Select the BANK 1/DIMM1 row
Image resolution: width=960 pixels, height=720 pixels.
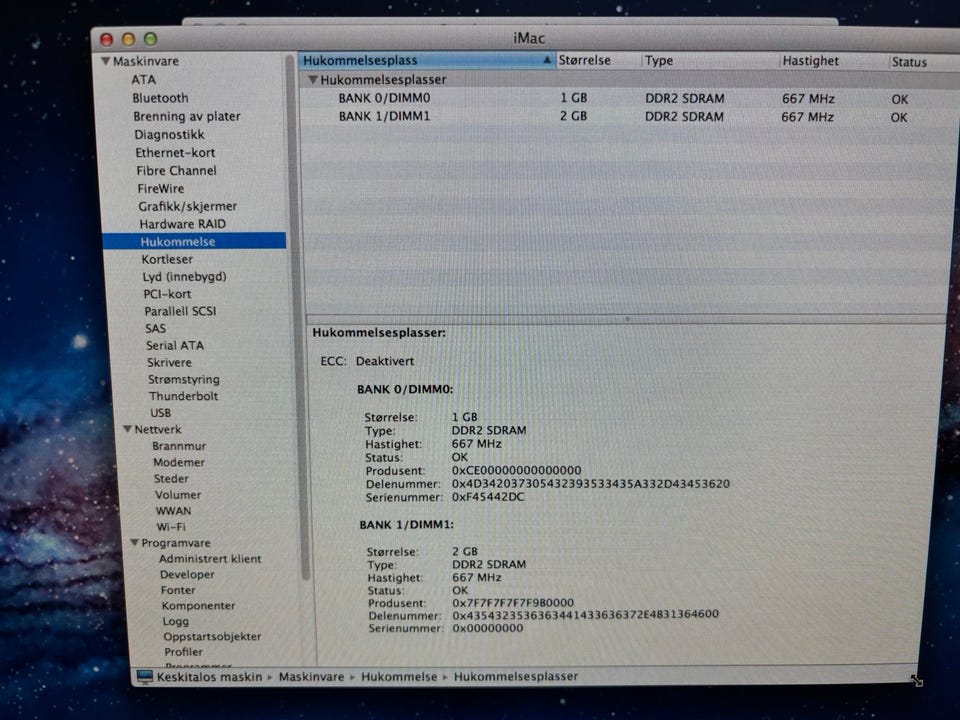(384, 117)
